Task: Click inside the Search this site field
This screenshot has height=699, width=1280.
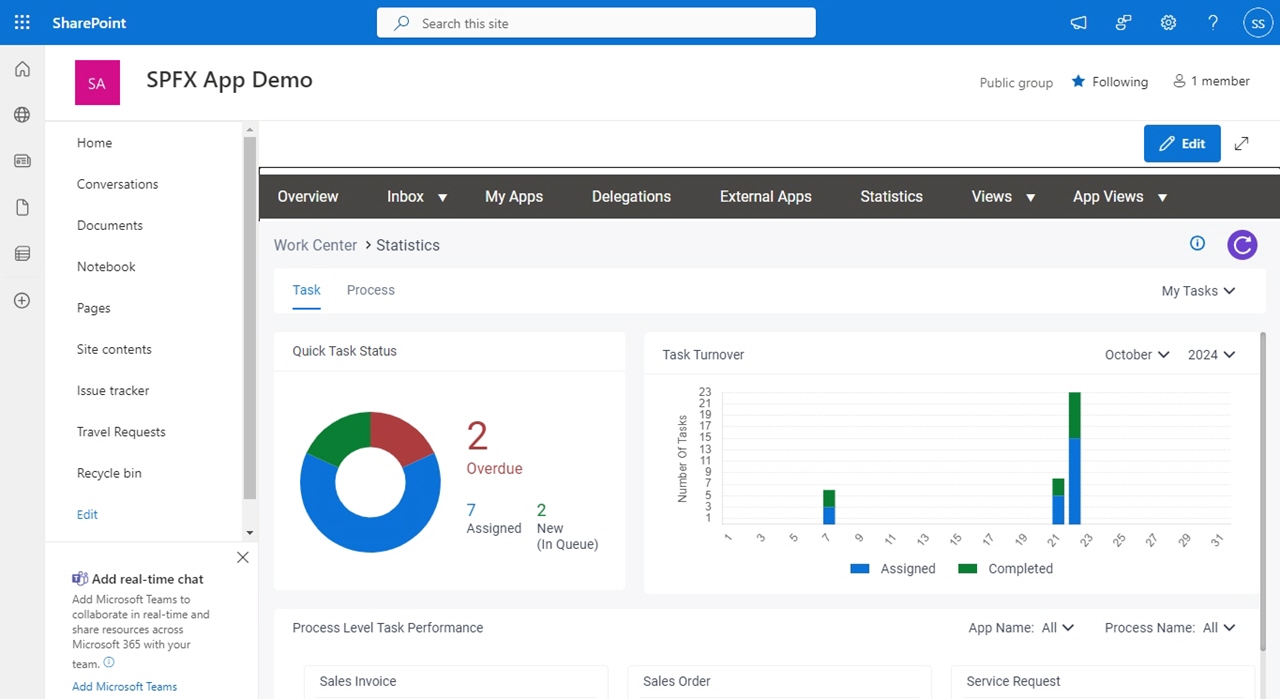Action: click(596, 23)
